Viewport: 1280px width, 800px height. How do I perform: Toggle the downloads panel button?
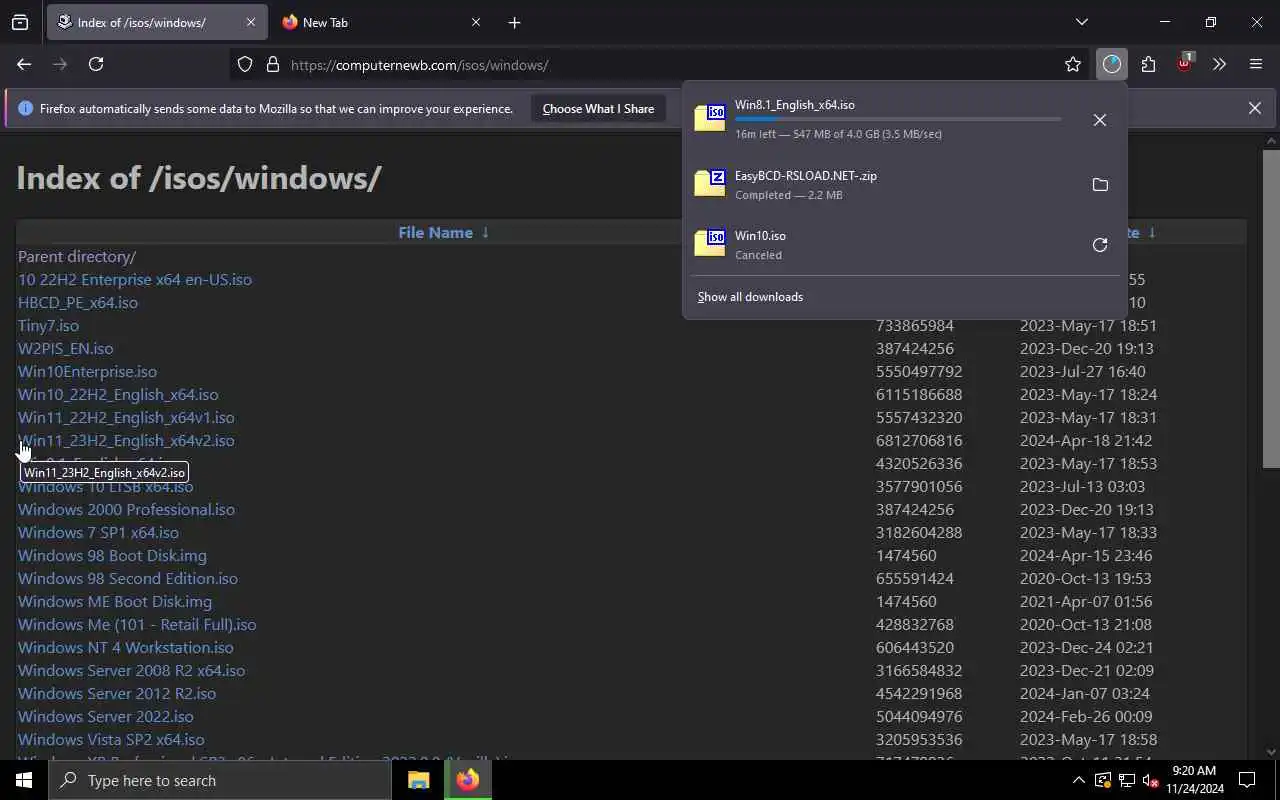pos(1111,64)
